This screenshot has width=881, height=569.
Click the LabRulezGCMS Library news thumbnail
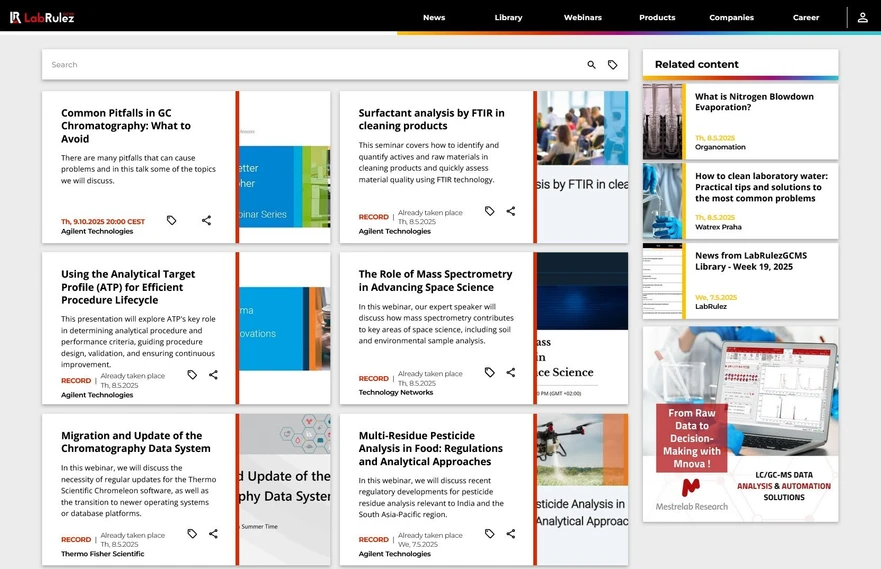click(662, 281)
